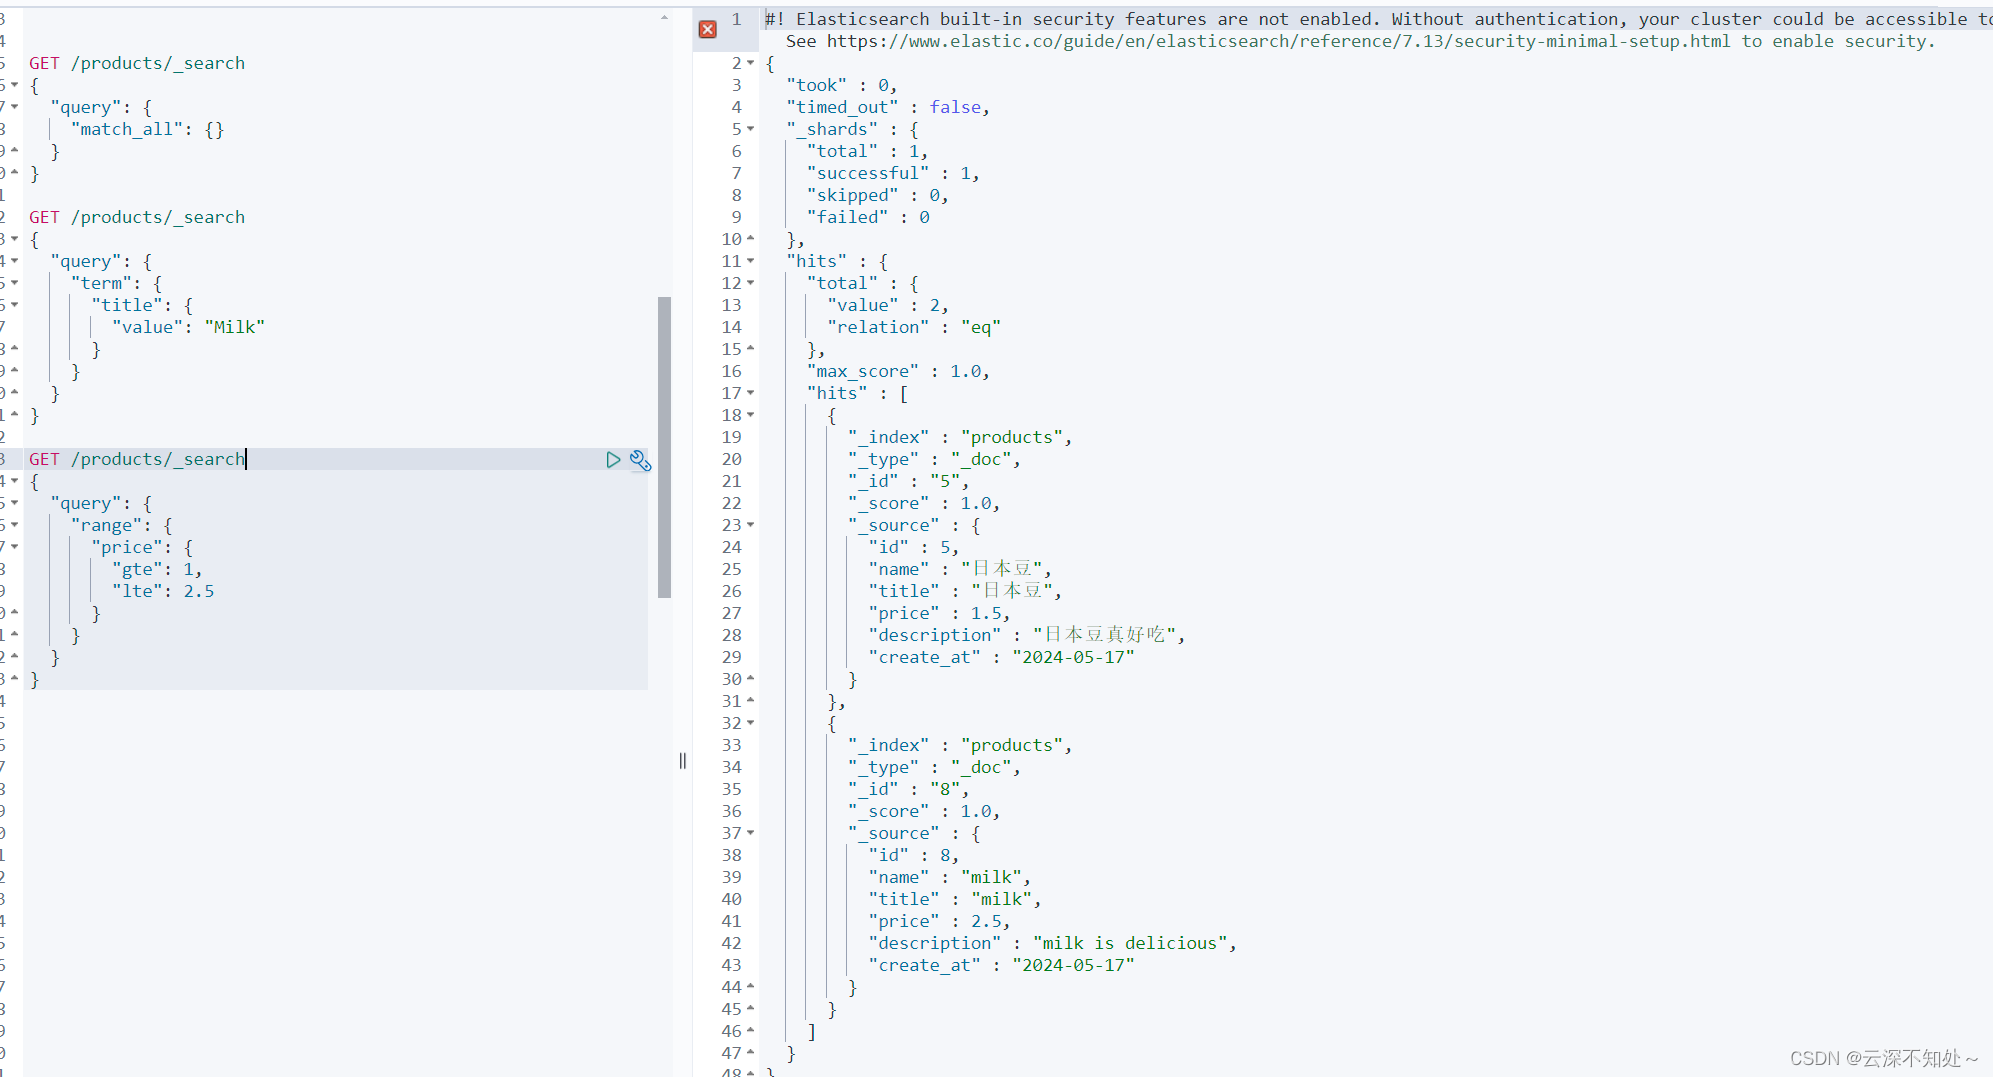Click the "successful" : 1 line
The width and height of the screenshot is (1993, 1077).
(x=893, y=173)
